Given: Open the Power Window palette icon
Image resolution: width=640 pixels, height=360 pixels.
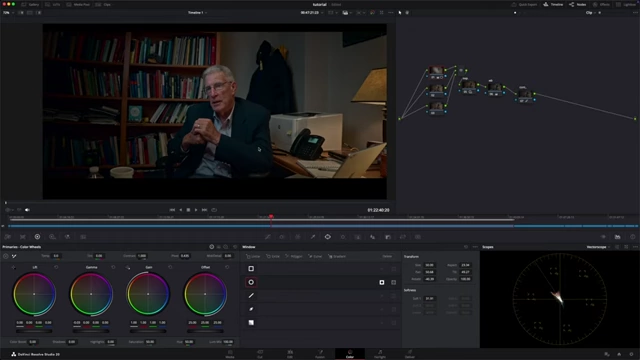Looking at the screenshot, I should point(328,237).
